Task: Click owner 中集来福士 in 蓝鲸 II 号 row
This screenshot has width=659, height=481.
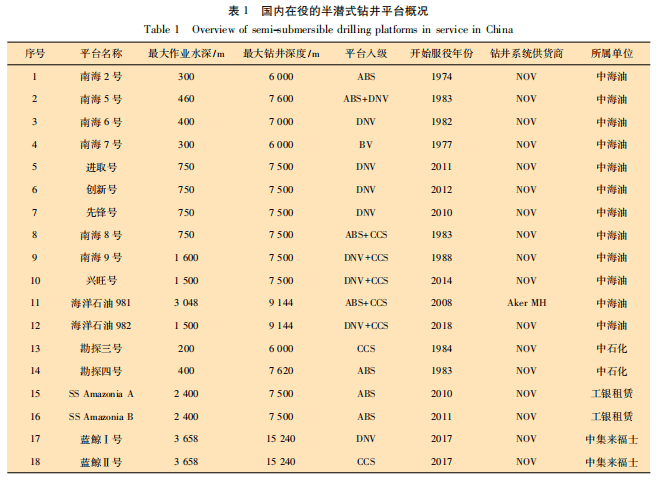Action: [x=612, y=462]
